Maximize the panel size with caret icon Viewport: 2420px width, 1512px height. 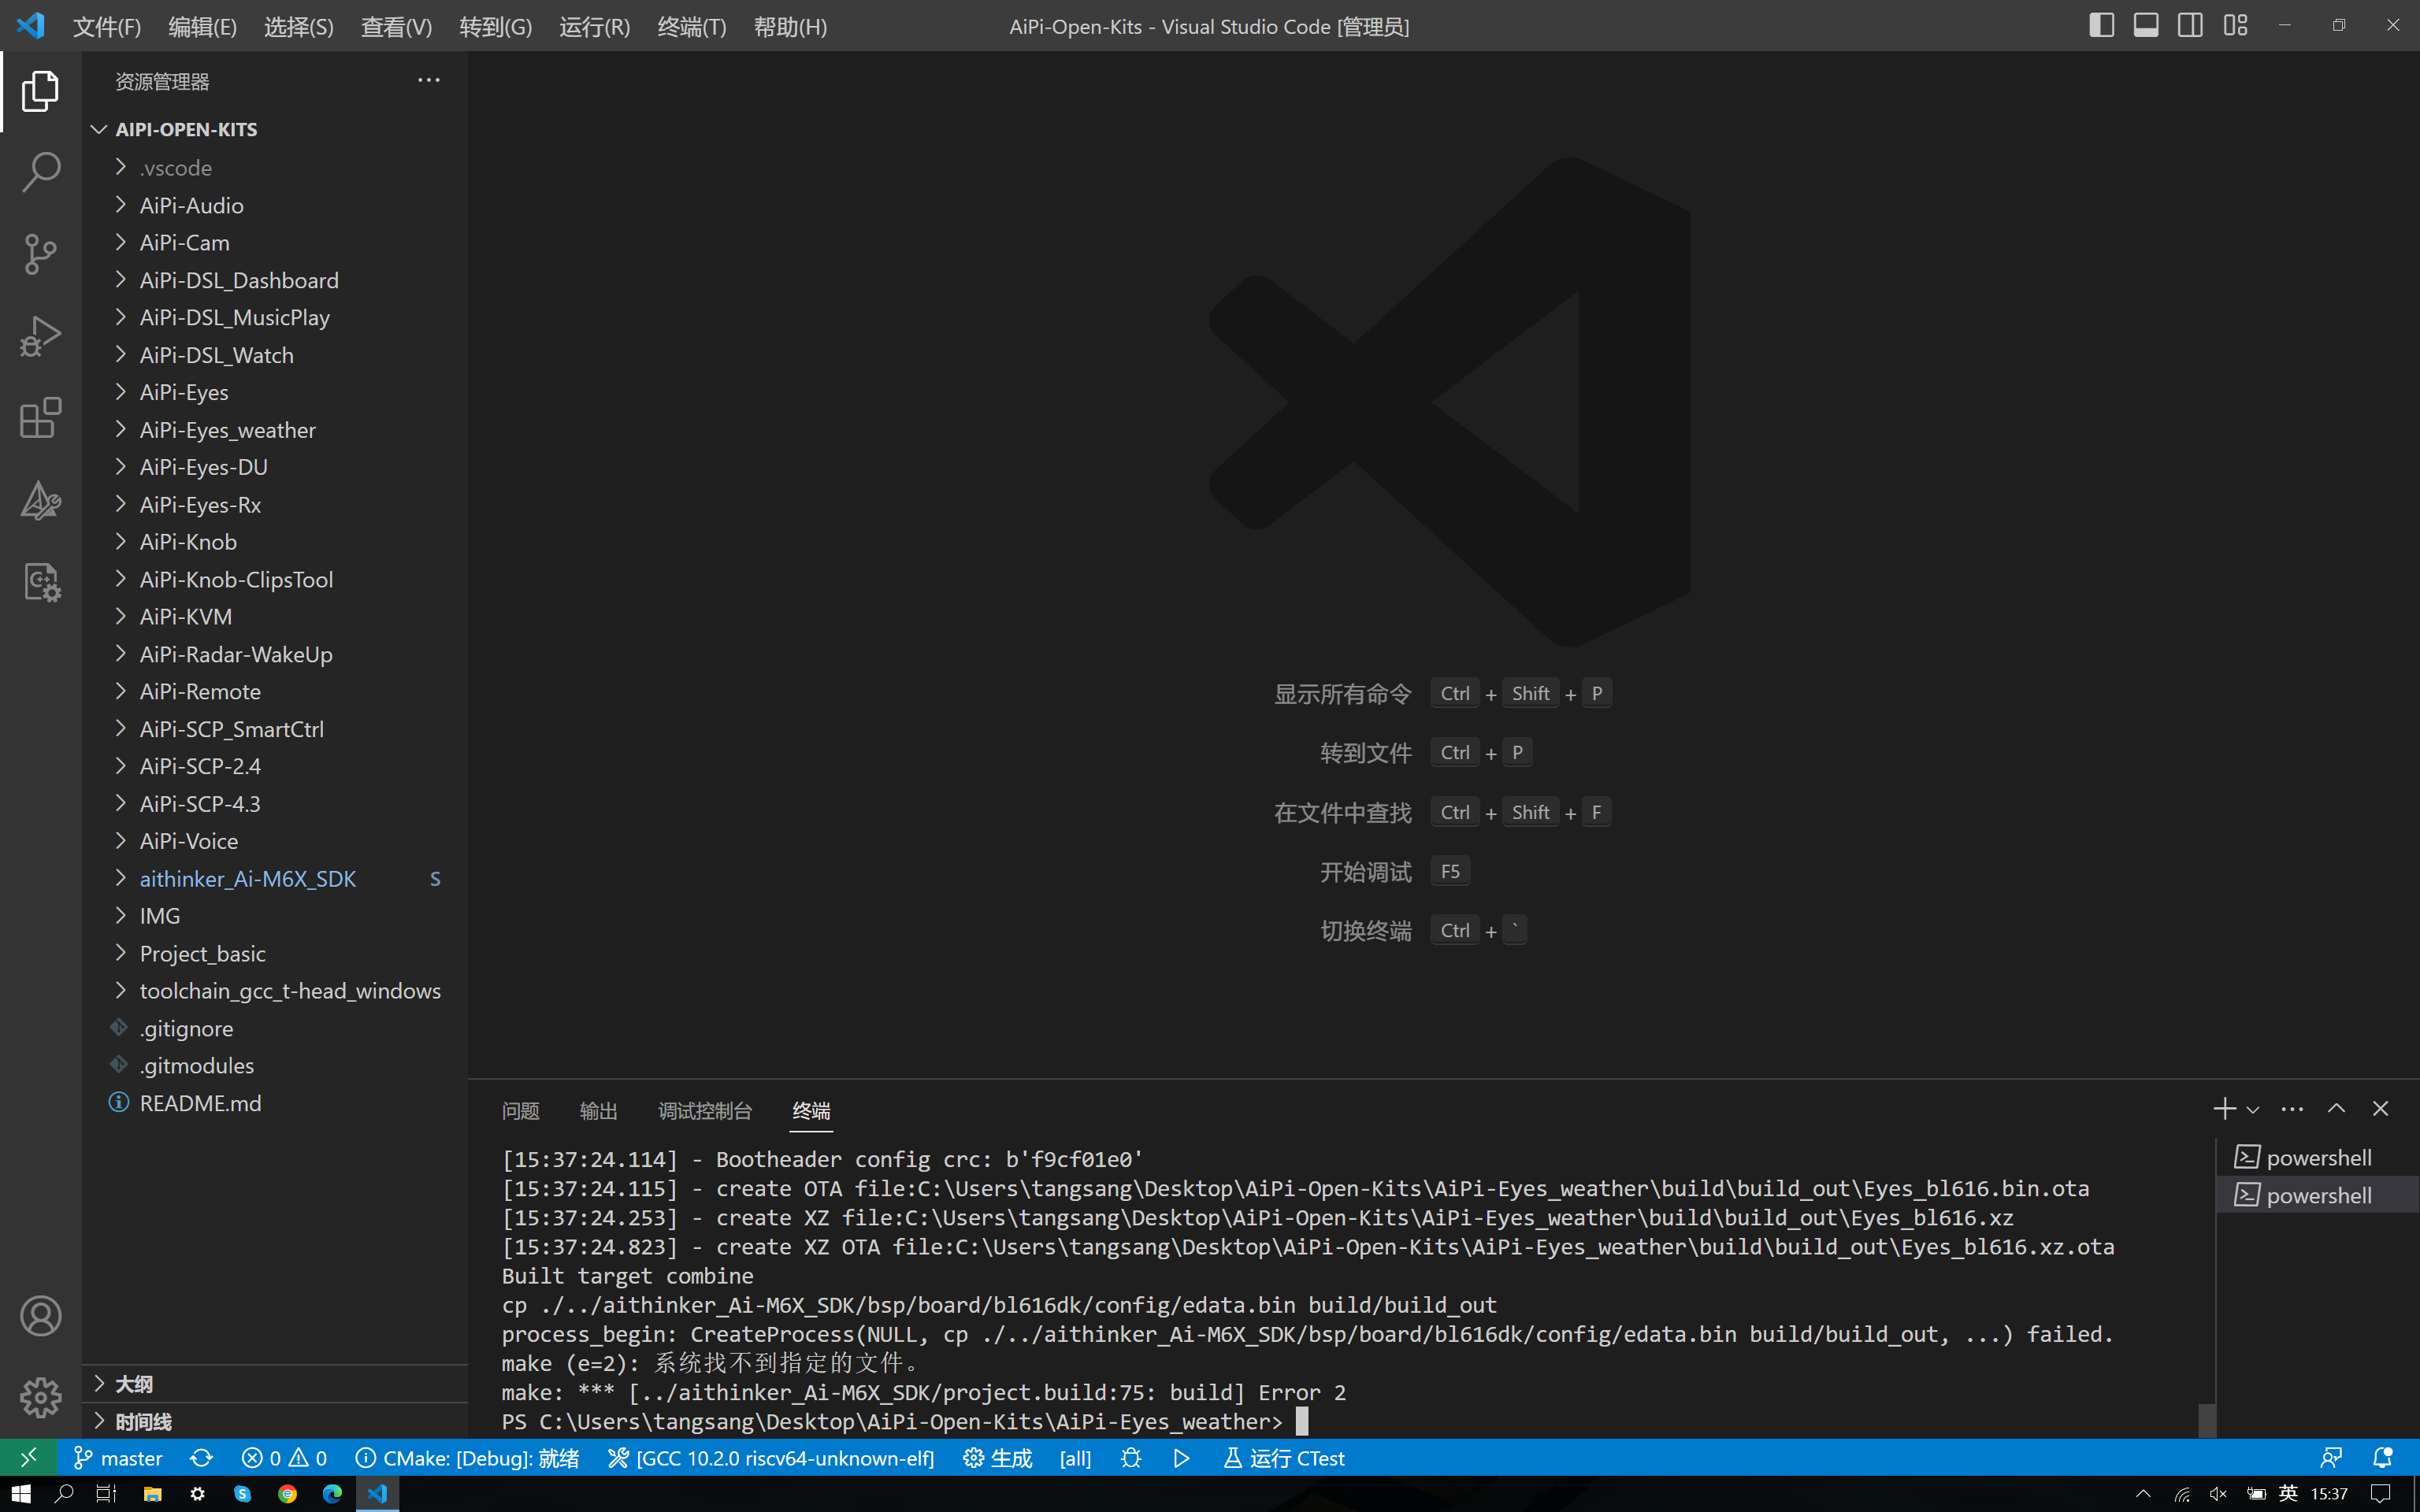(2336, 1109)
